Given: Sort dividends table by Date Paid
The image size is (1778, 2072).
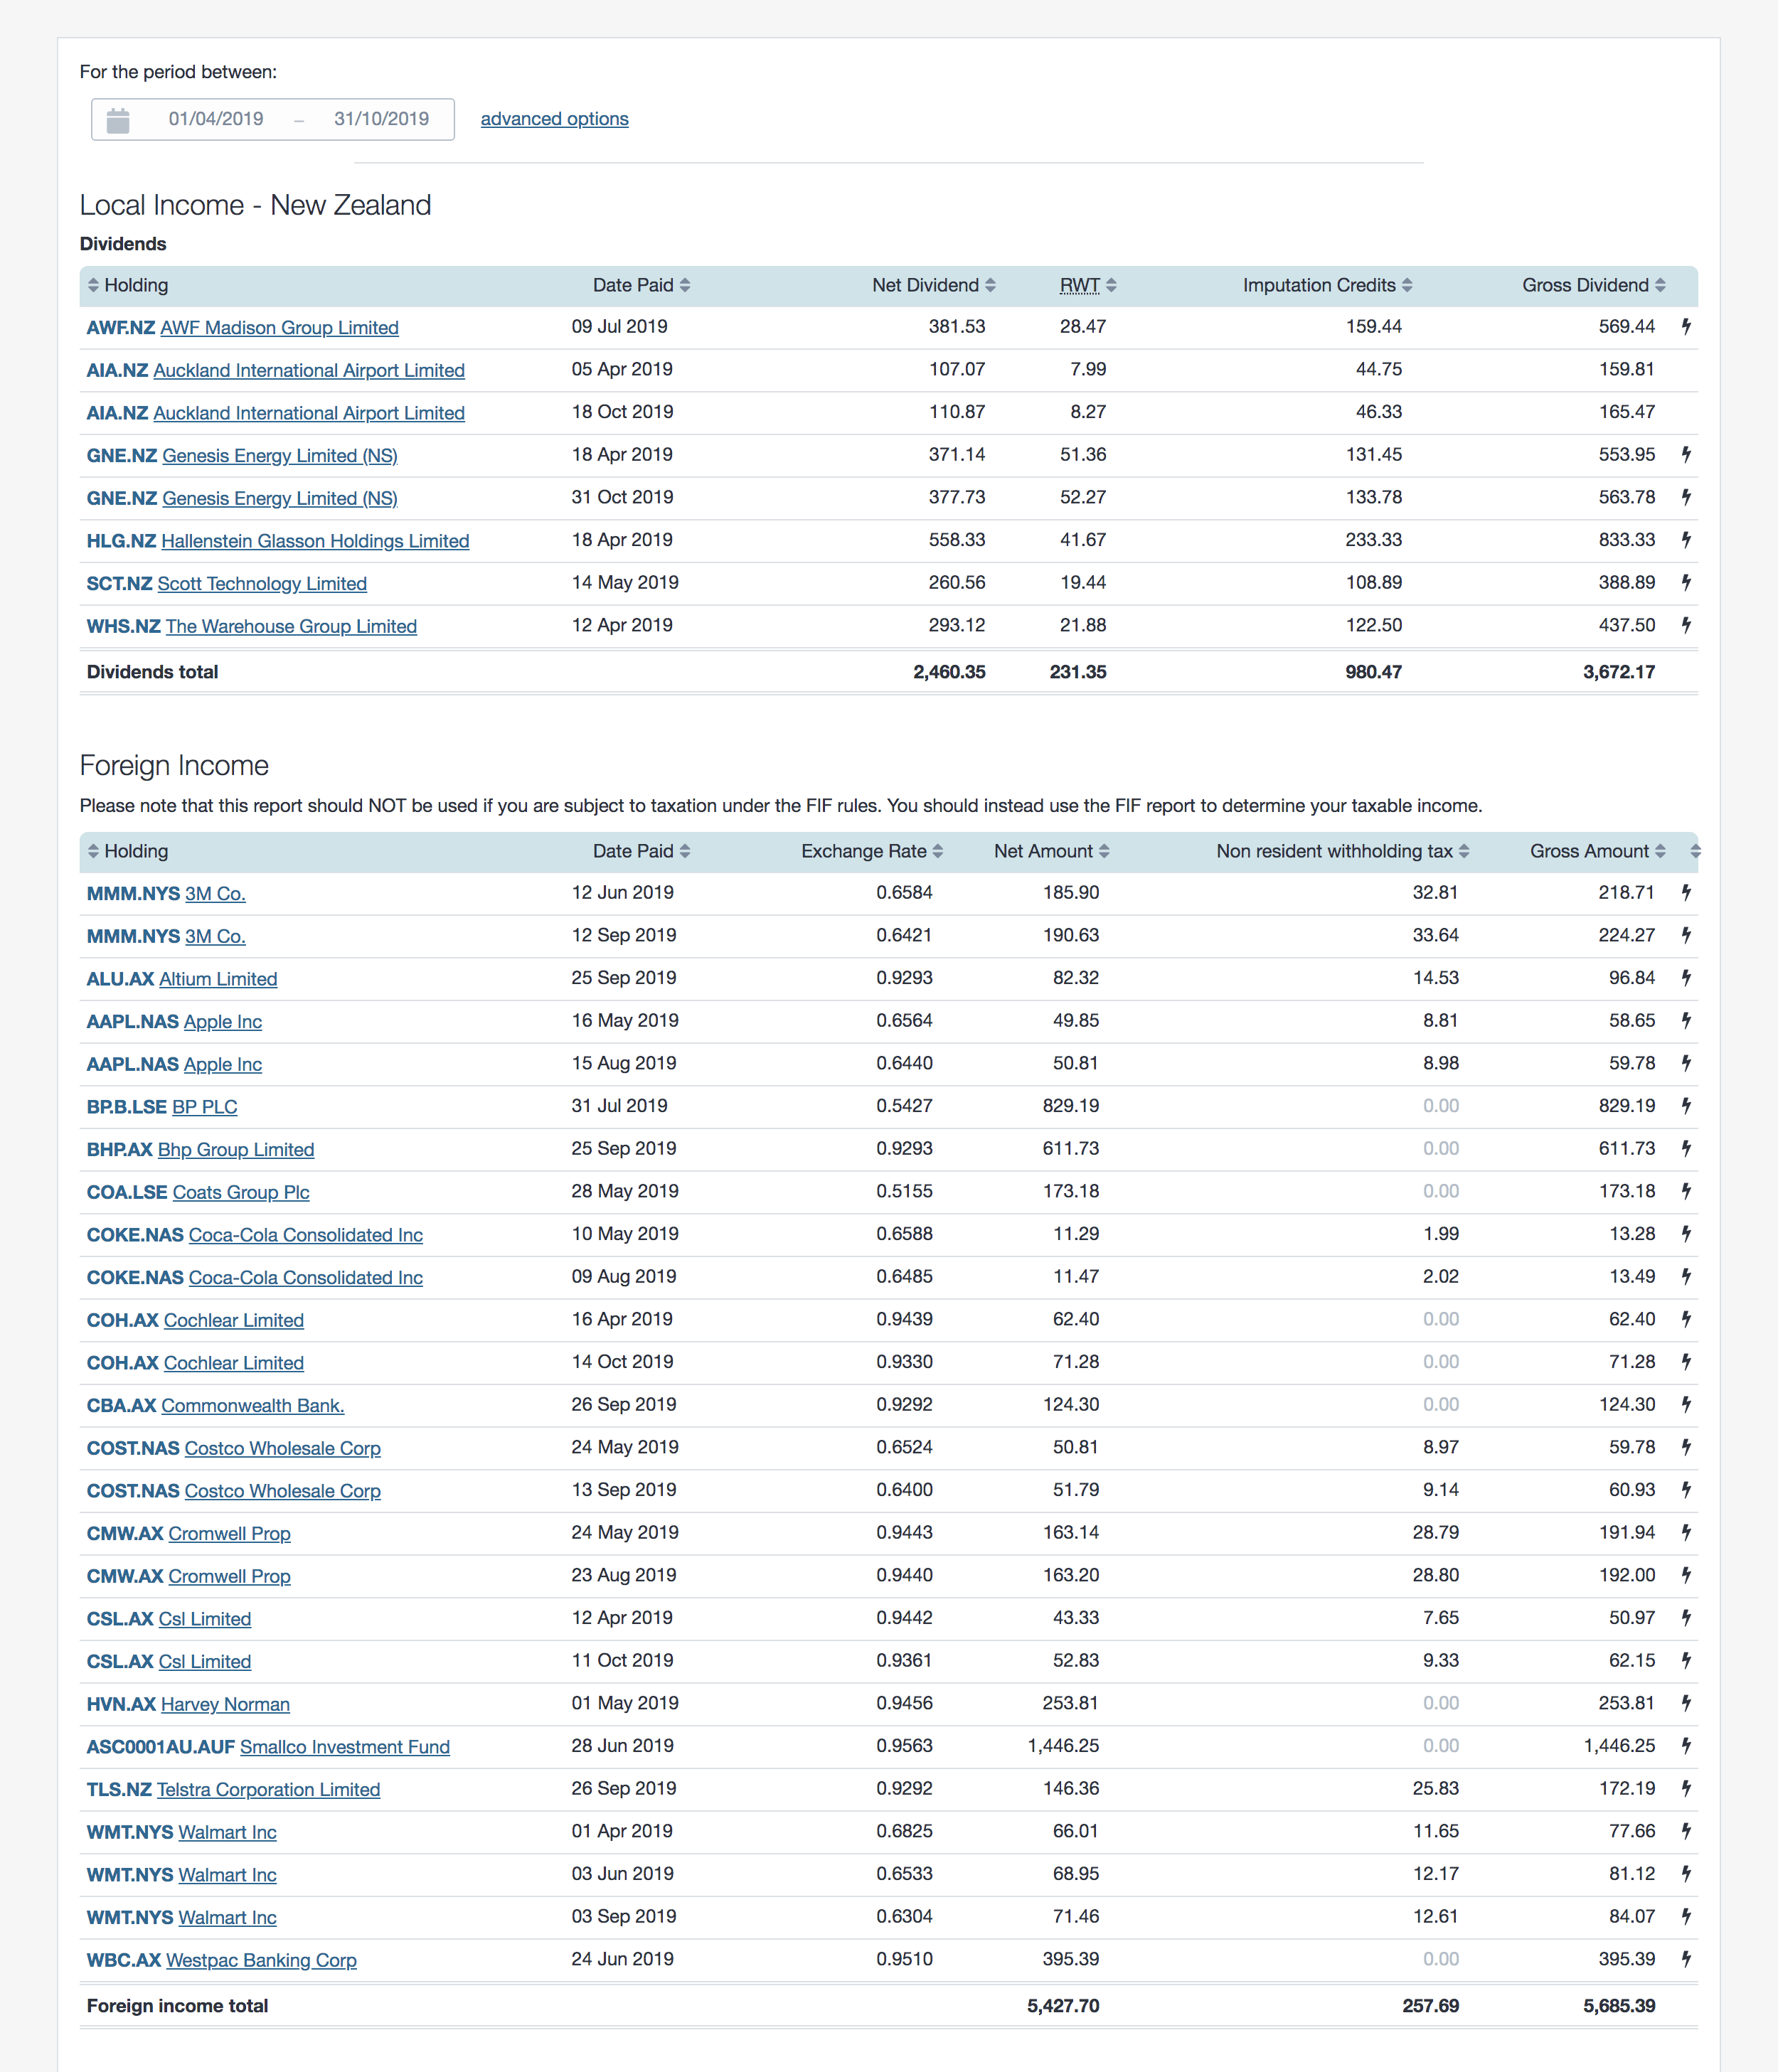Looking at the screenshot, I should pyautogui.click(x=641, y=286).
